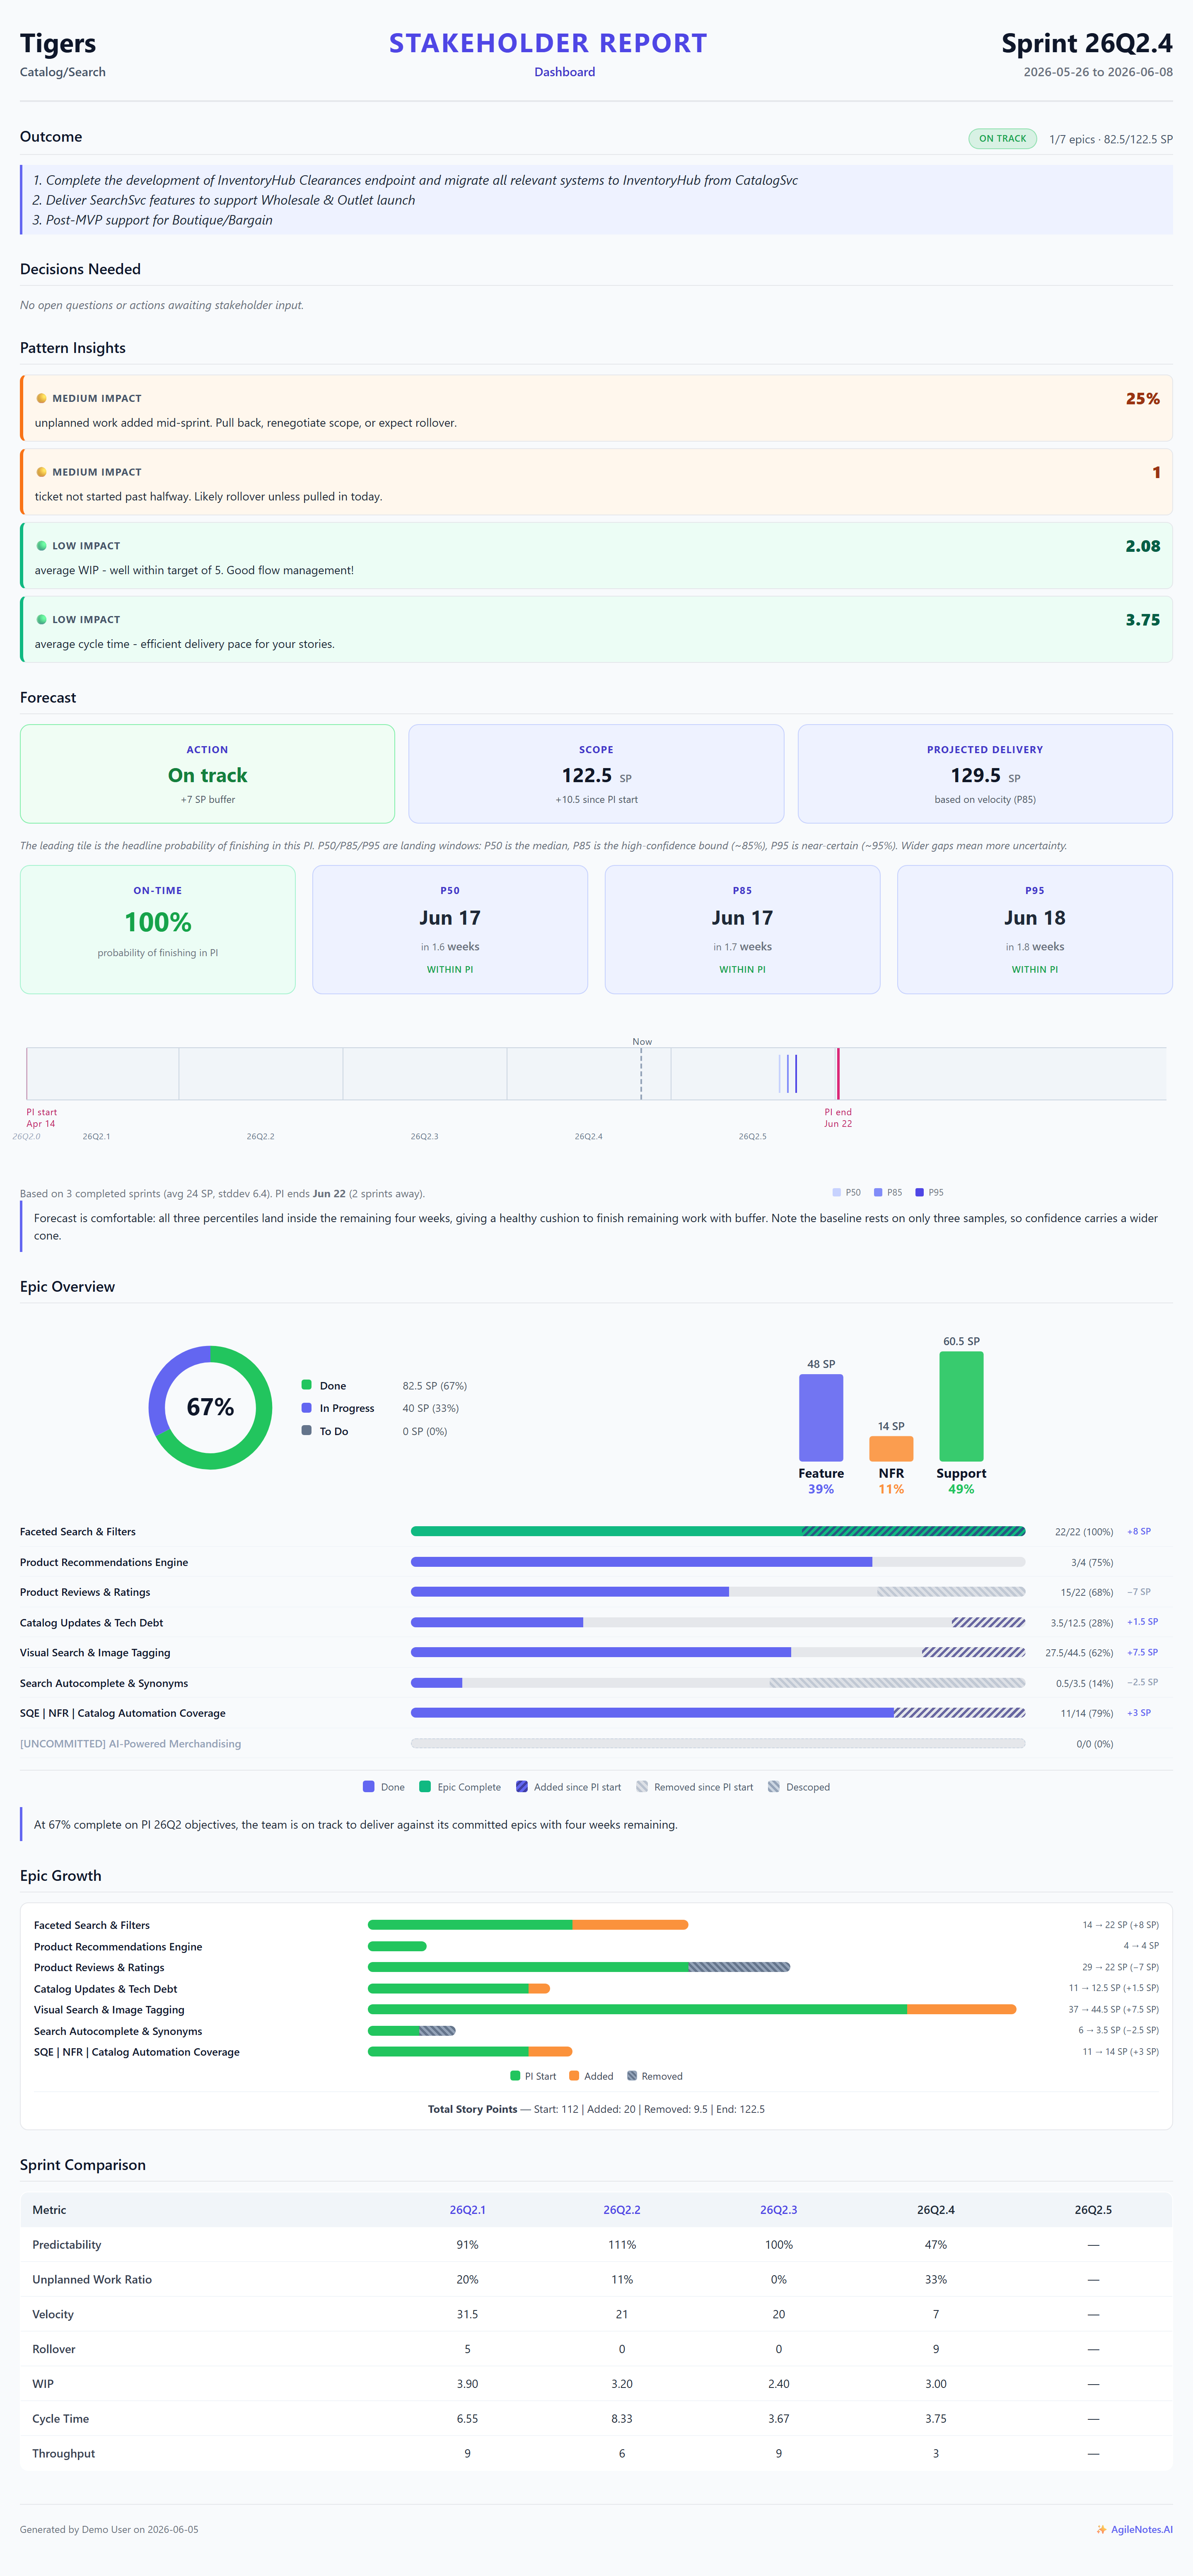This screenshot has height=2576, width=1193.
Task: Click Visual Search growth bar in Epic Growth
Action: point(692,2009)
